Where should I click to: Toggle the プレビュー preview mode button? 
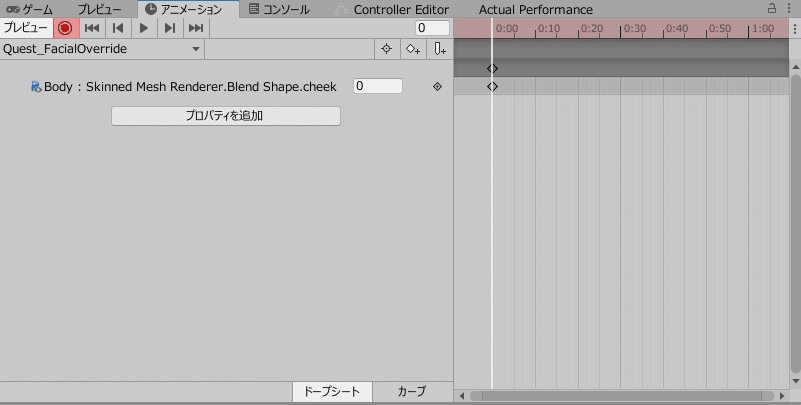click(26, 28)
